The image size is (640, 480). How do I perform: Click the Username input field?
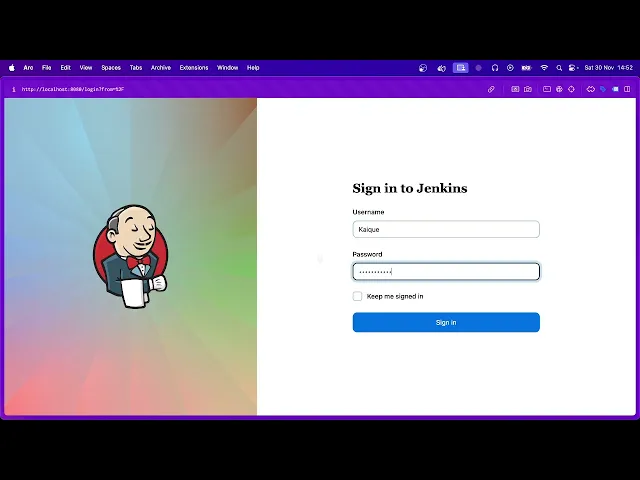click(x=446, y=229)
